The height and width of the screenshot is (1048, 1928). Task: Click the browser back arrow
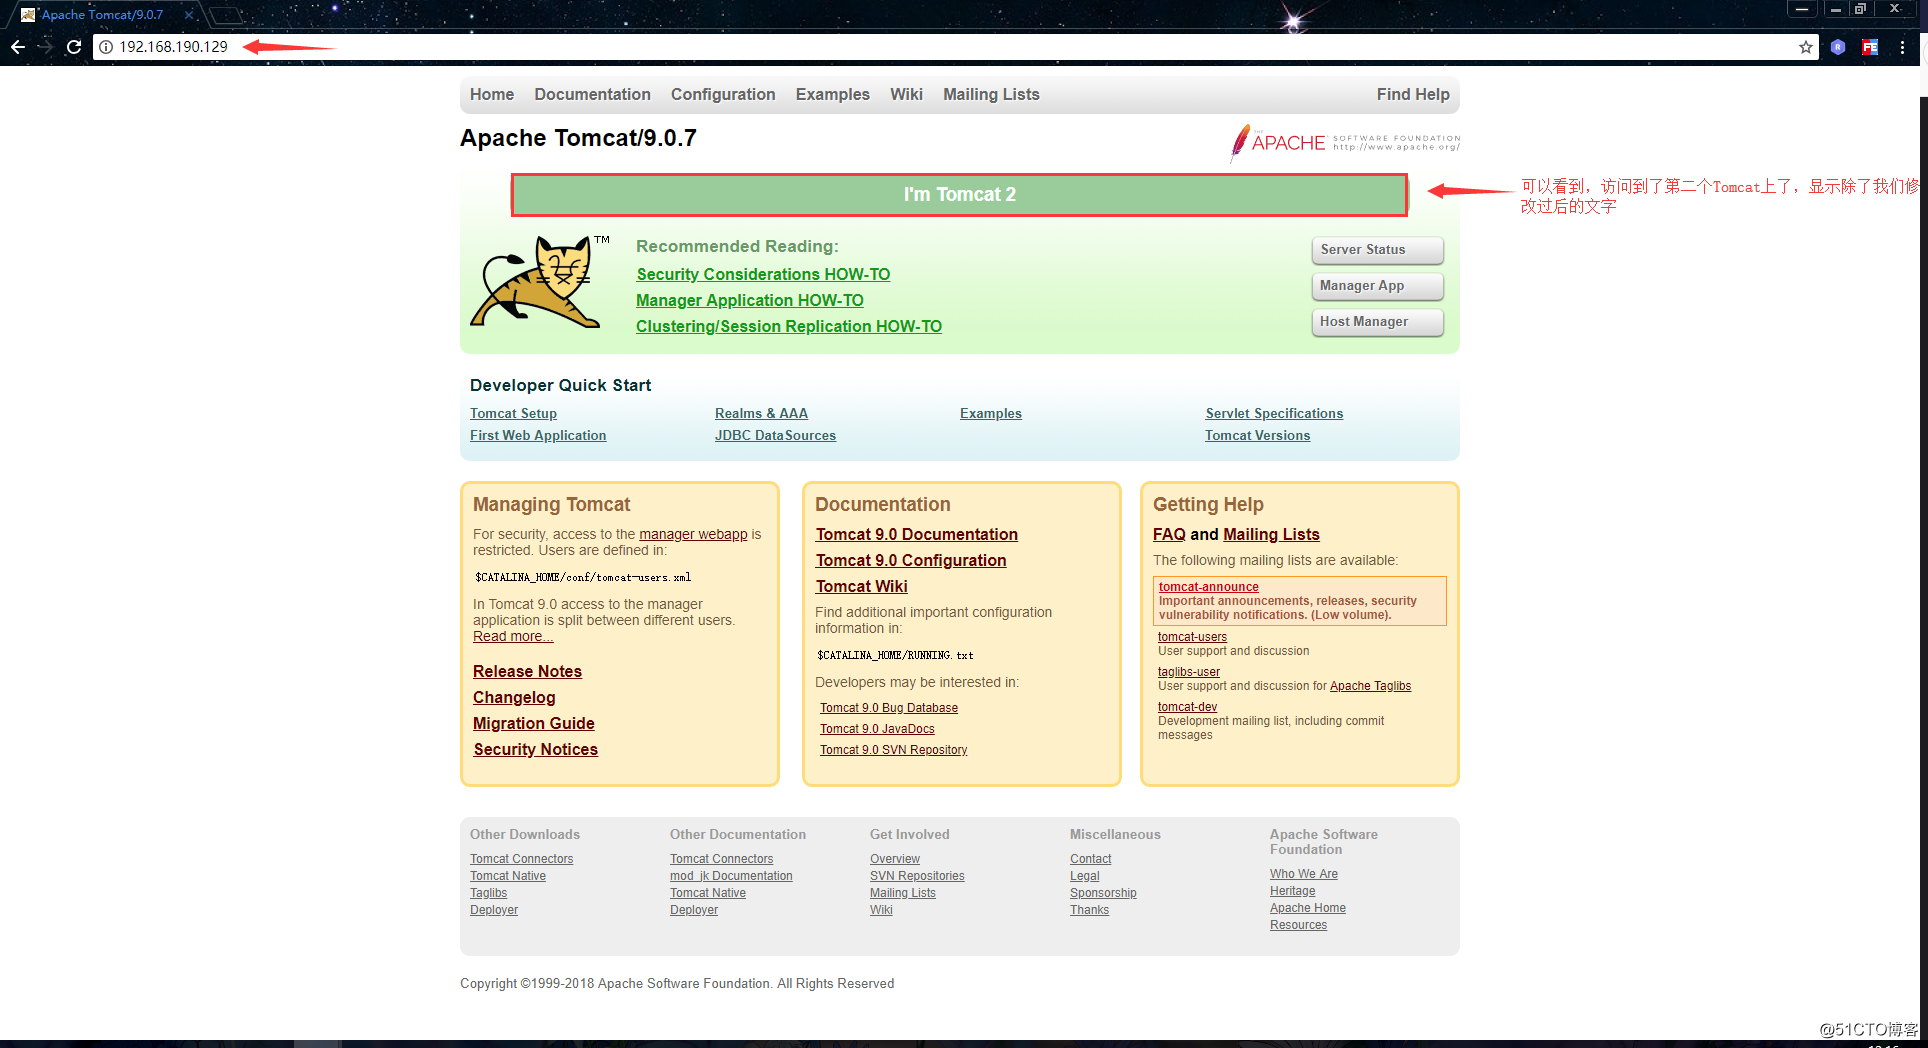click(18, 47)
